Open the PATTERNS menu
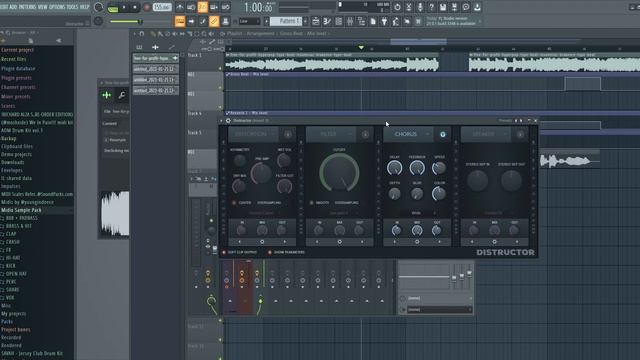This screenshot has height=360, width=640. [27, 7]
